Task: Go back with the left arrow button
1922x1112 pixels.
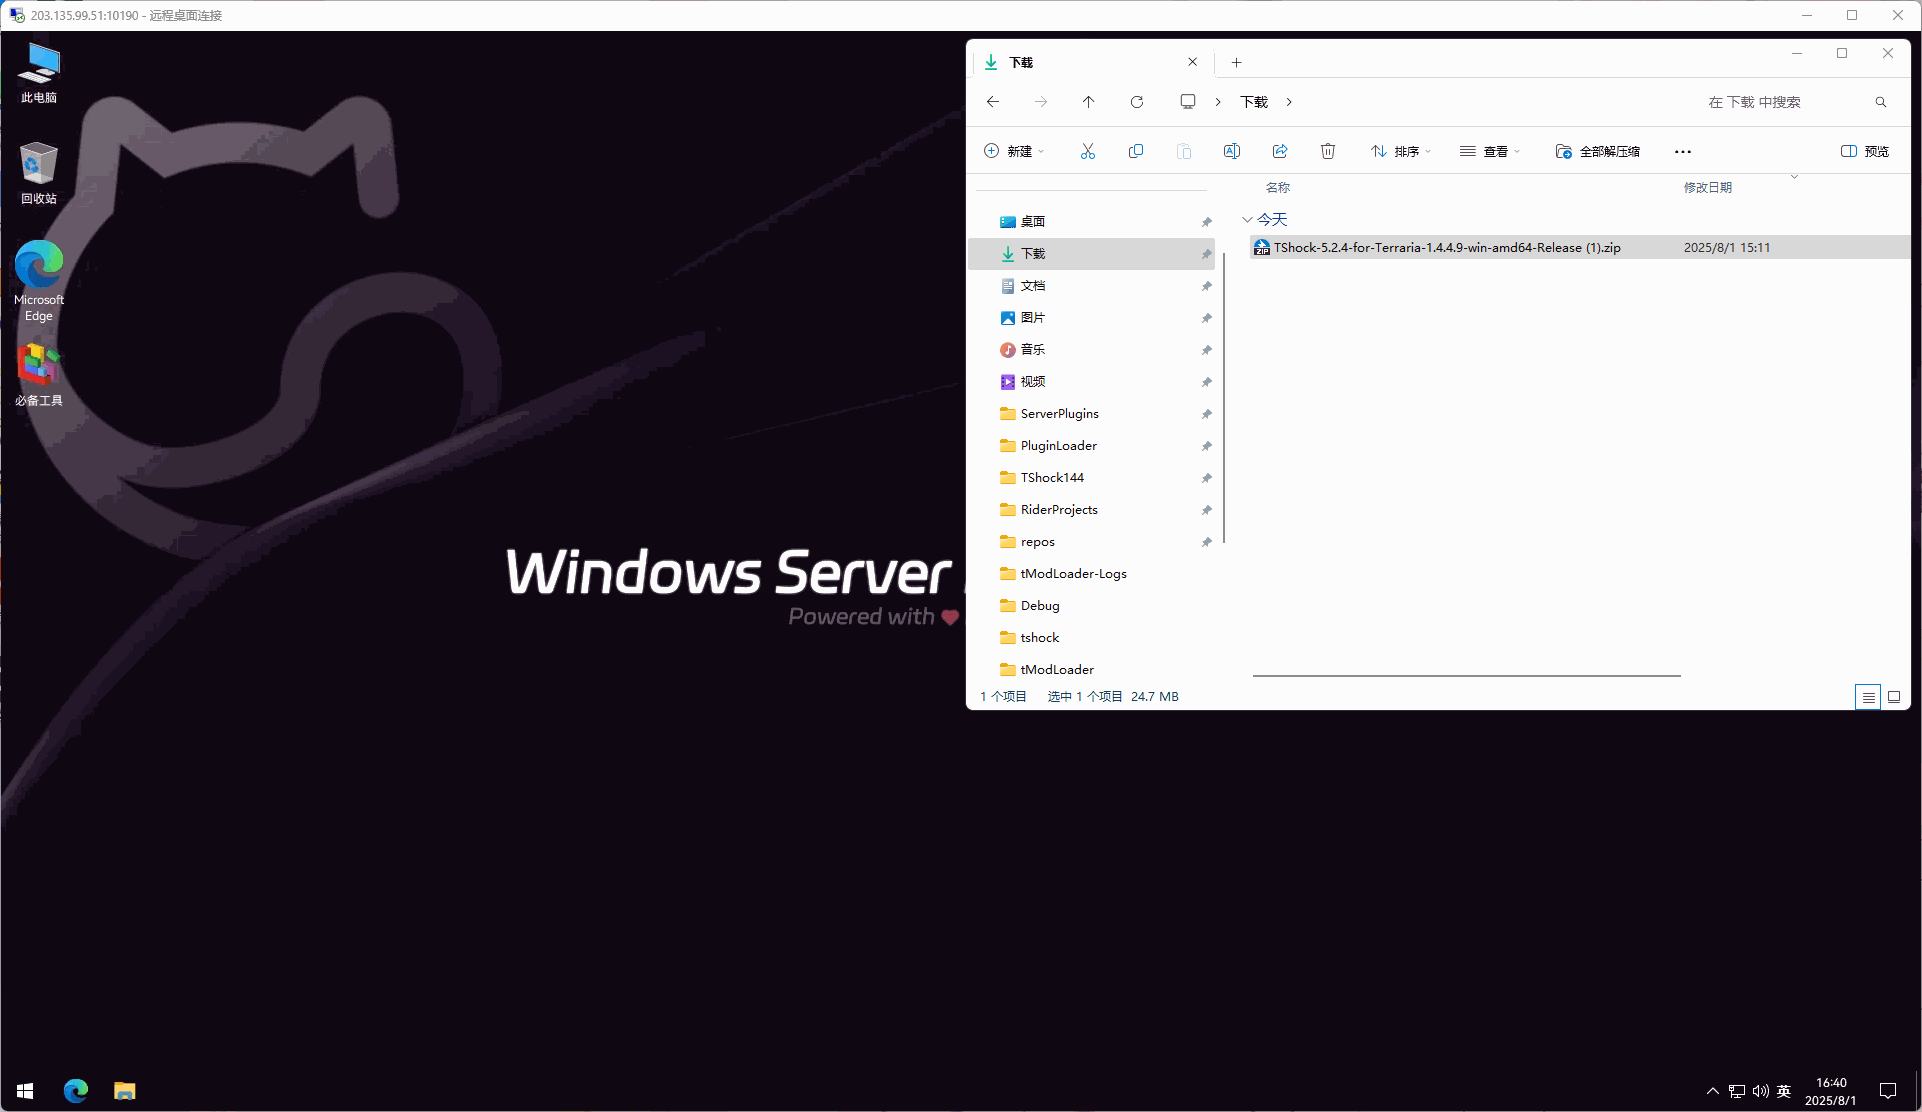Action: coord(993,102)
